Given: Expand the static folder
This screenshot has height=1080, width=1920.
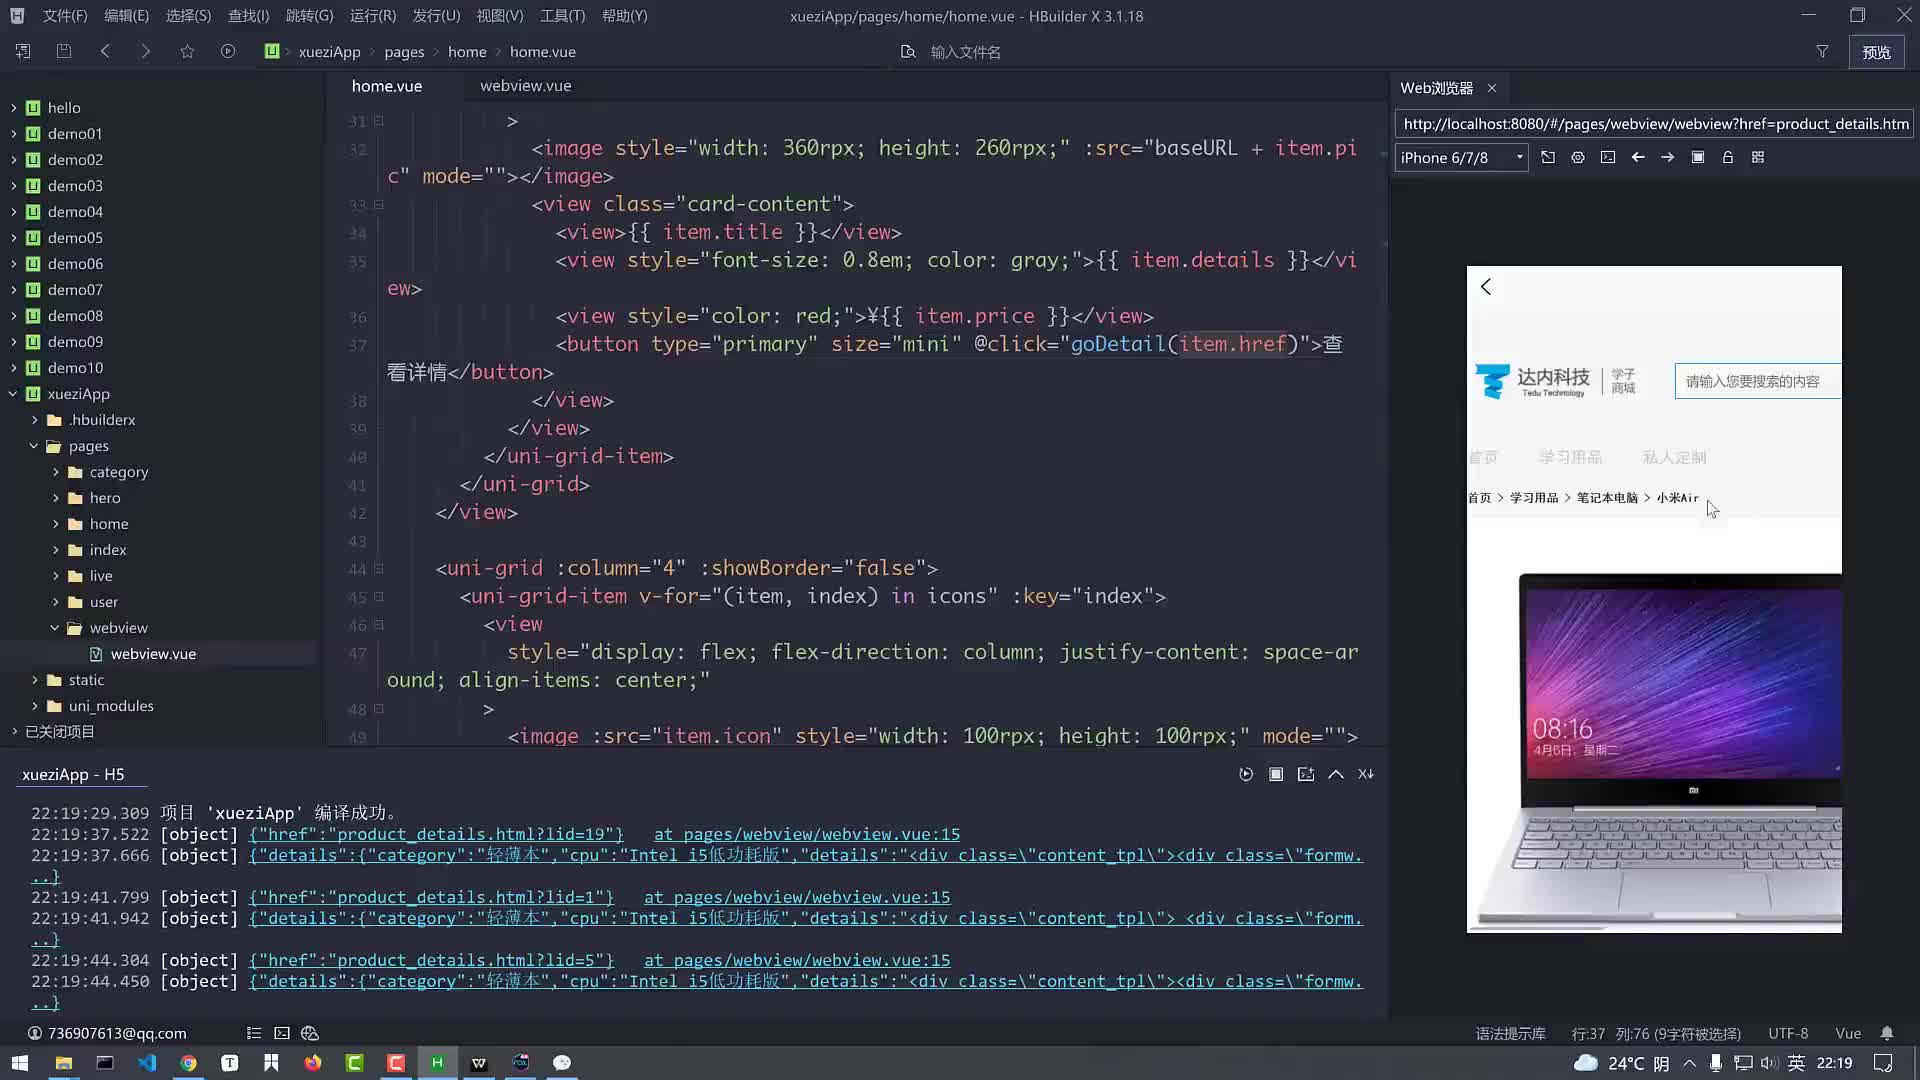Looking at the screenshot, I should click(x=34, y=679).
